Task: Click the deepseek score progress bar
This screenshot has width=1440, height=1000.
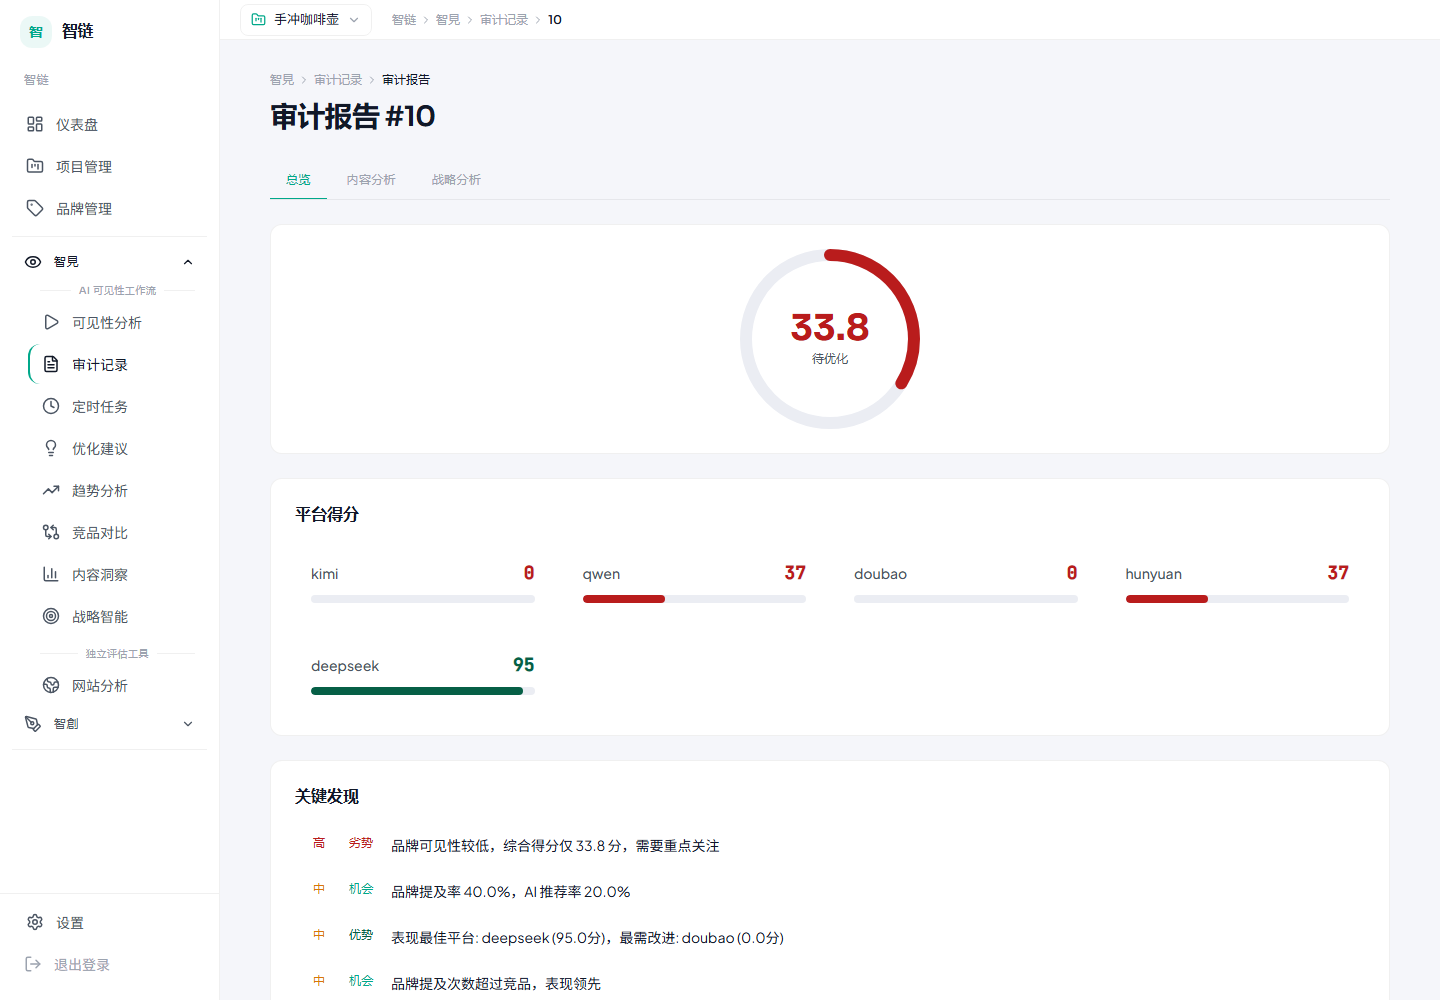Action: [x=423, y=691]
